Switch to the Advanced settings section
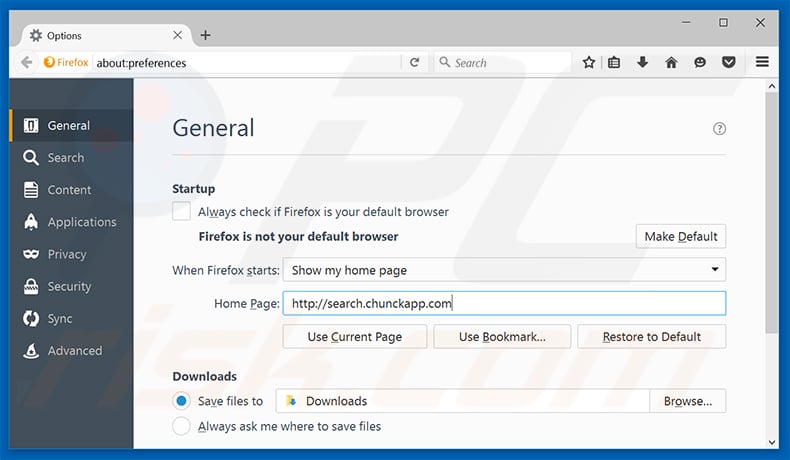790x460 pixels. click(x=74, y=351)
